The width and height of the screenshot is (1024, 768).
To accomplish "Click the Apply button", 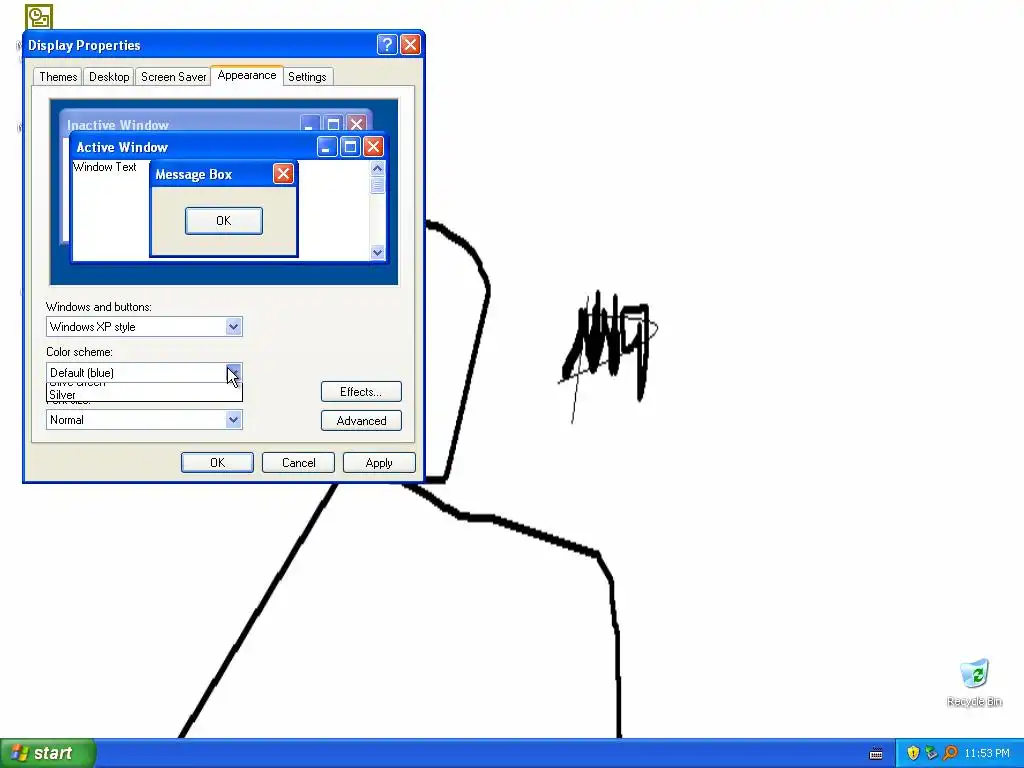I will [x=379, y=462].
